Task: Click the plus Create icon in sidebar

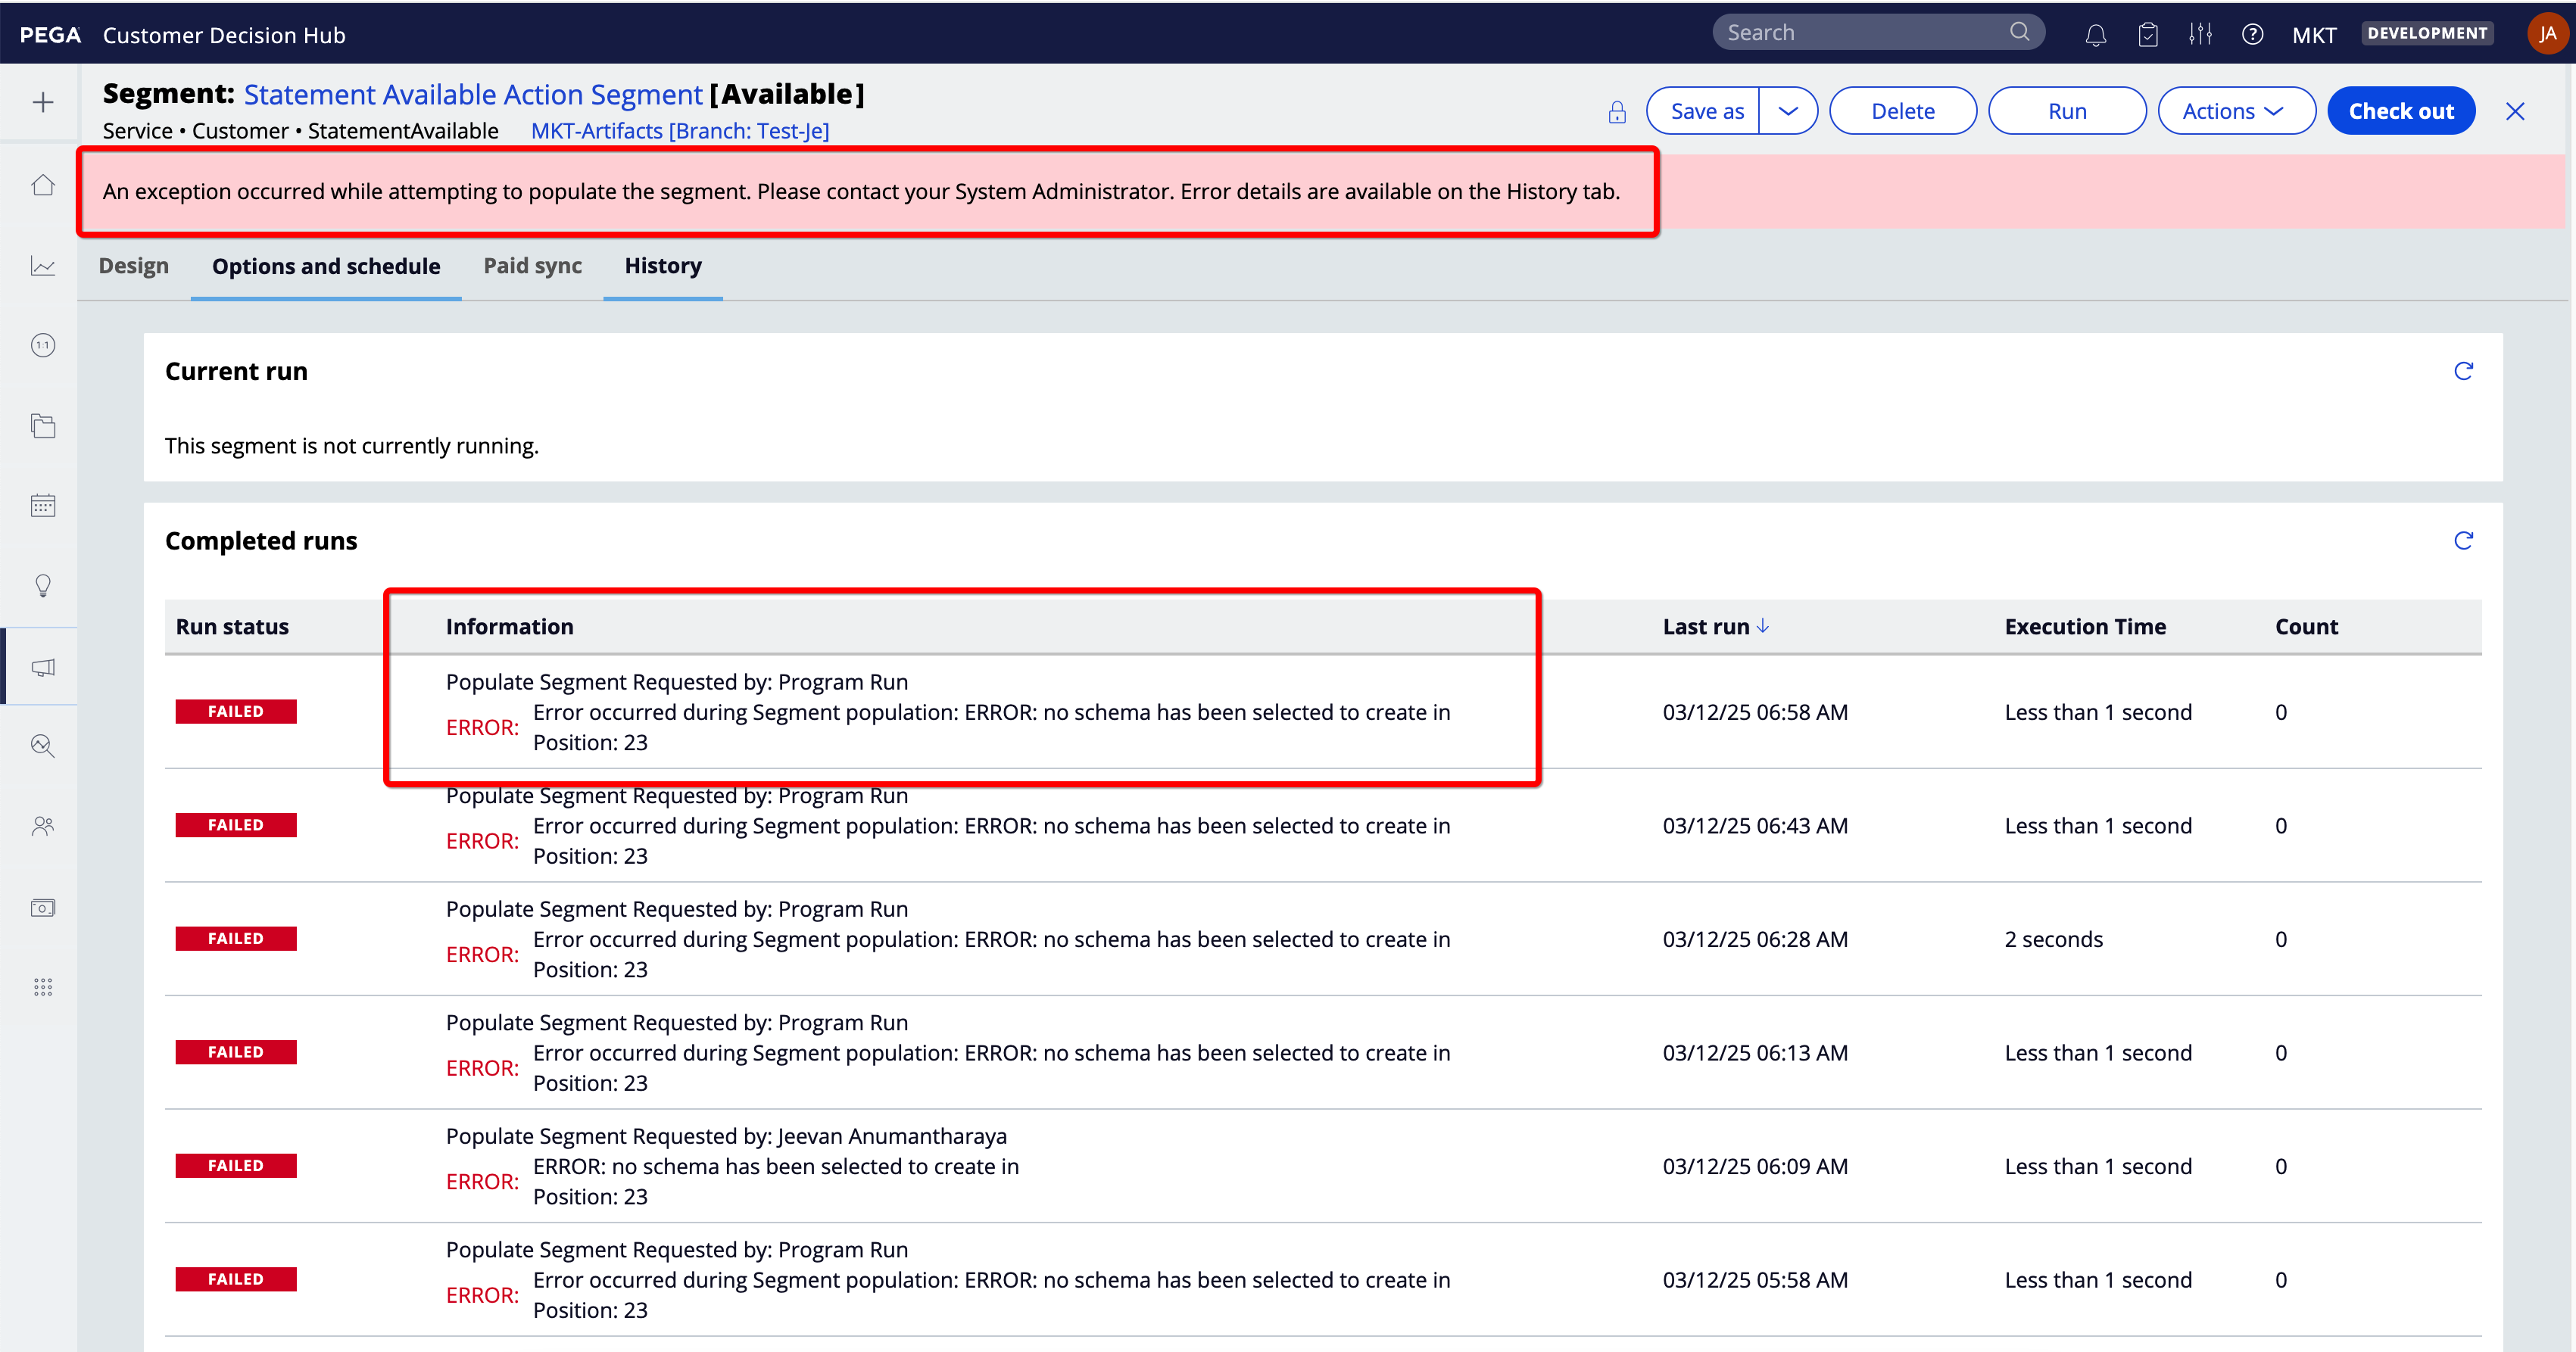Action: [43, 103]
